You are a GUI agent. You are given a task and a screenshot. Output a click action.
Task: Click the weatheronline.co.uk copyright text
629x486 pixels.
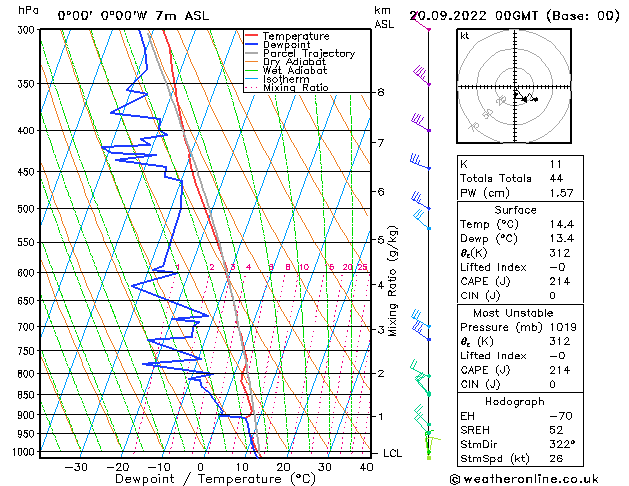coord(524,479)
